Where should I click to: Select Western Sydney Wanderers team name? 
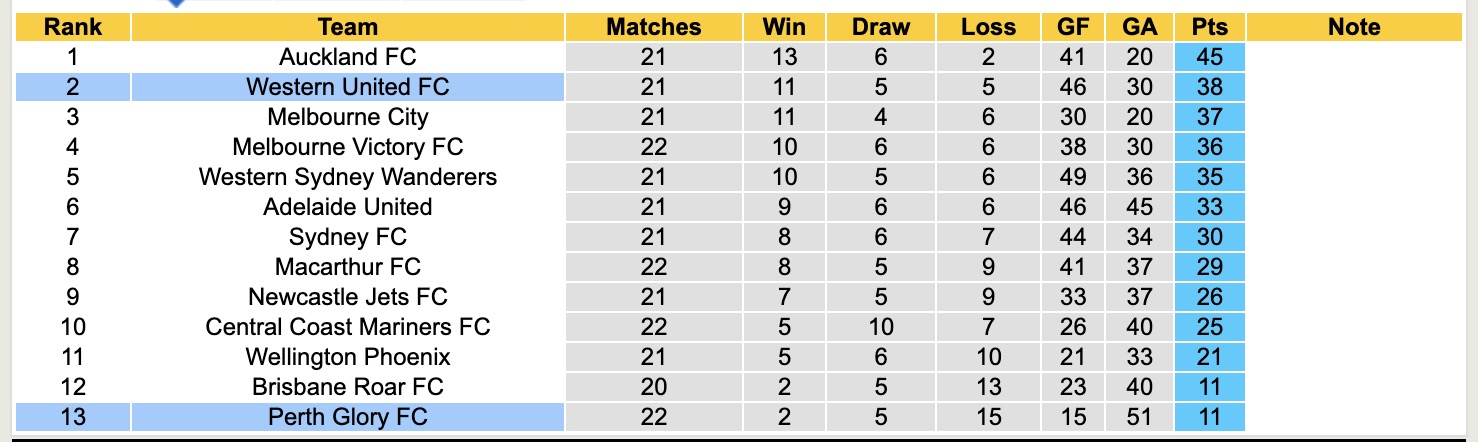point(348,177)
